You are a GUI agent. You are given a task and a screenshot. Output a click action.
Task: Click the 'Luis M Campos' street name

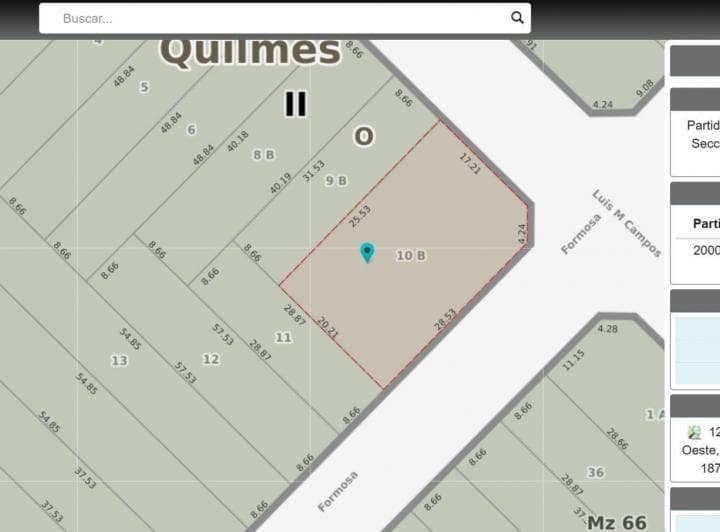627,223
